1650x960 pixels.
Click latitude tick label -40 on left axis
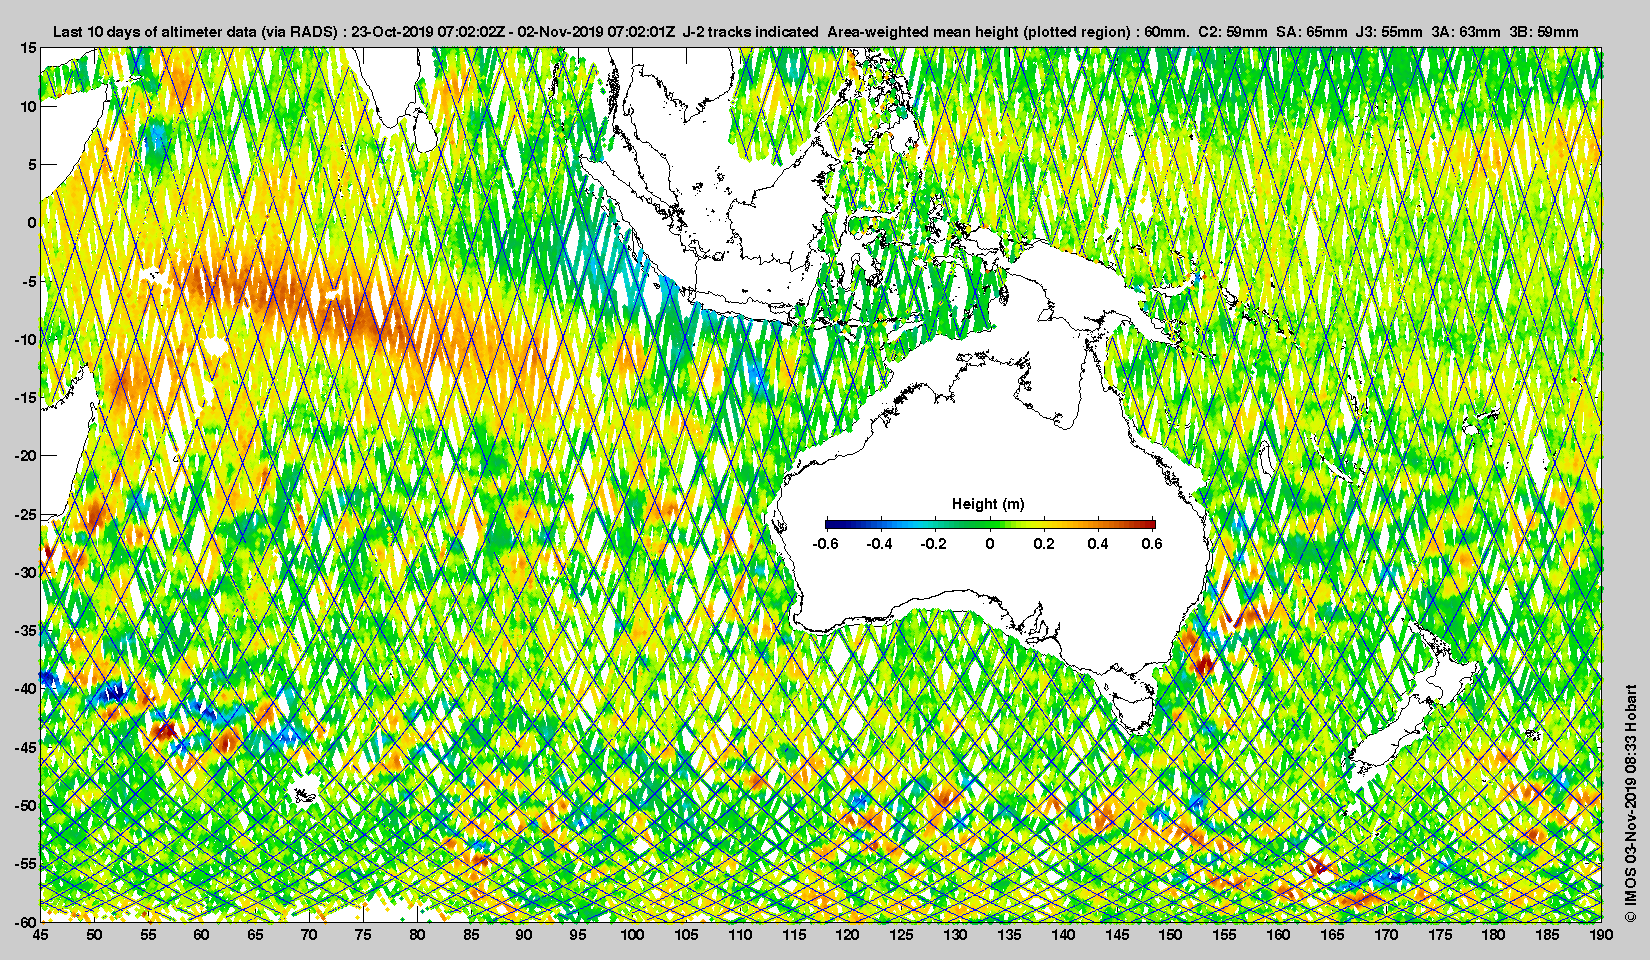click(25, 689)
